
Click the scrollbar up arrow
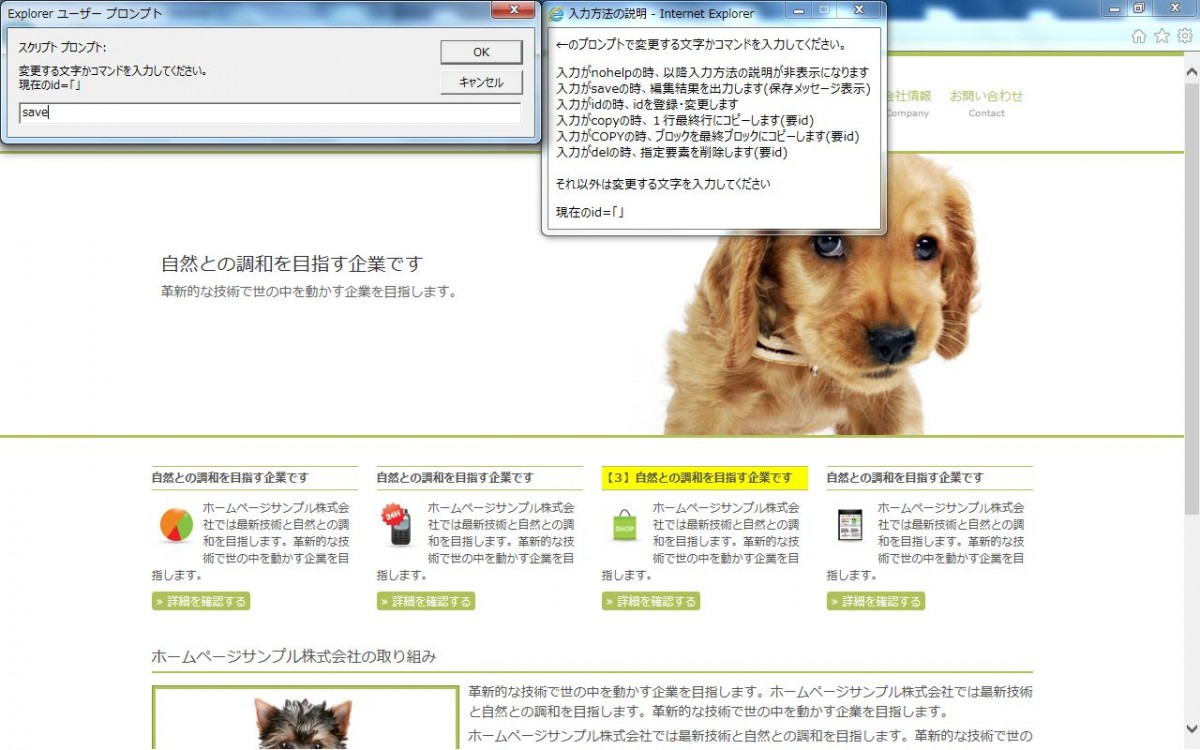click(x=1191, y=73)
